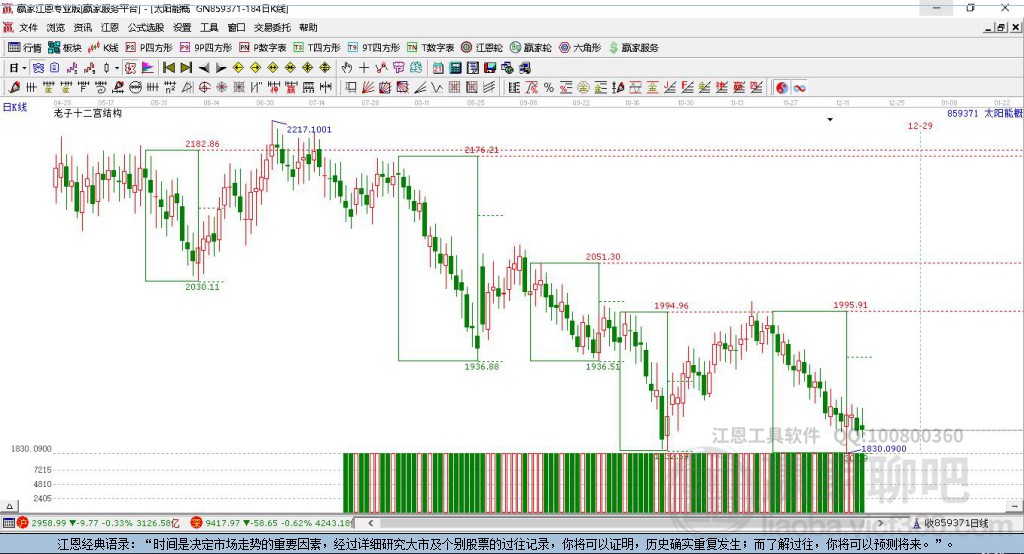Click the 收859371日线 status entry

pyautogui.click(x=951, y=523)
